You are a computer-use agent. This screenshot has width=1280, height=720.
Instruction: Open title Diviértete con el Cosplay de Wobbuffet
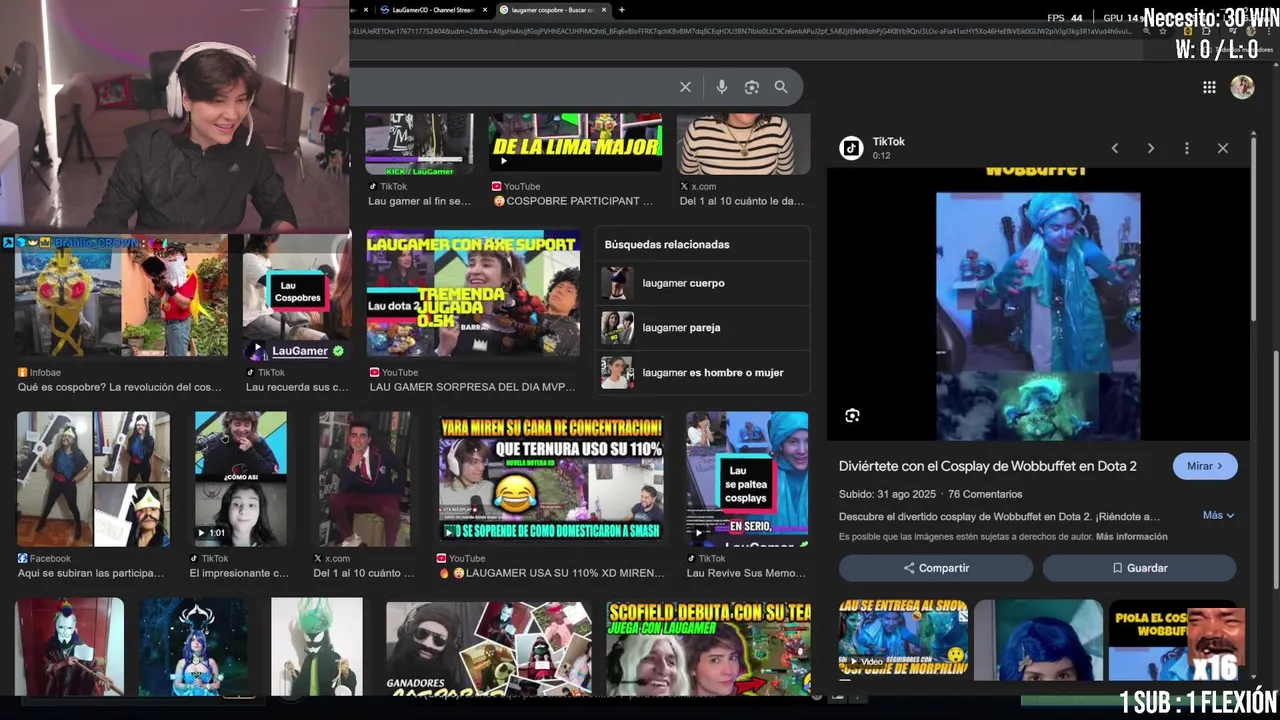[x=987, y=466]
